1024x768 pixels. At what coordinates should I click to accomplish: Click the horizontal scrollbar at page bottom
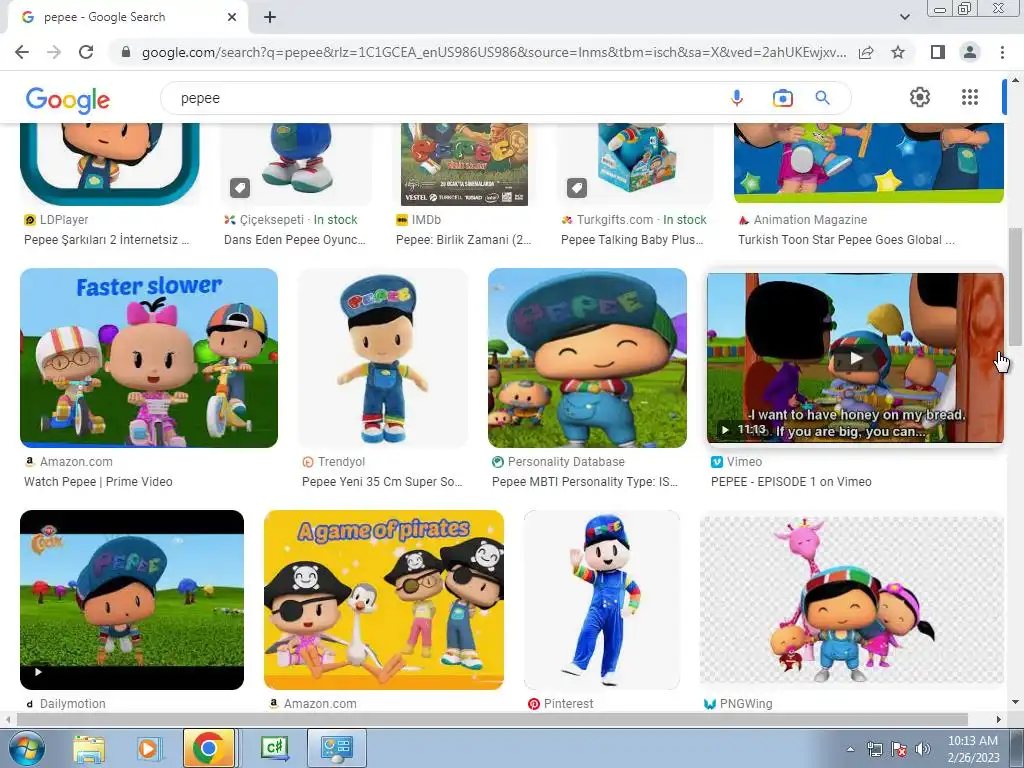(x=492, y=719)
